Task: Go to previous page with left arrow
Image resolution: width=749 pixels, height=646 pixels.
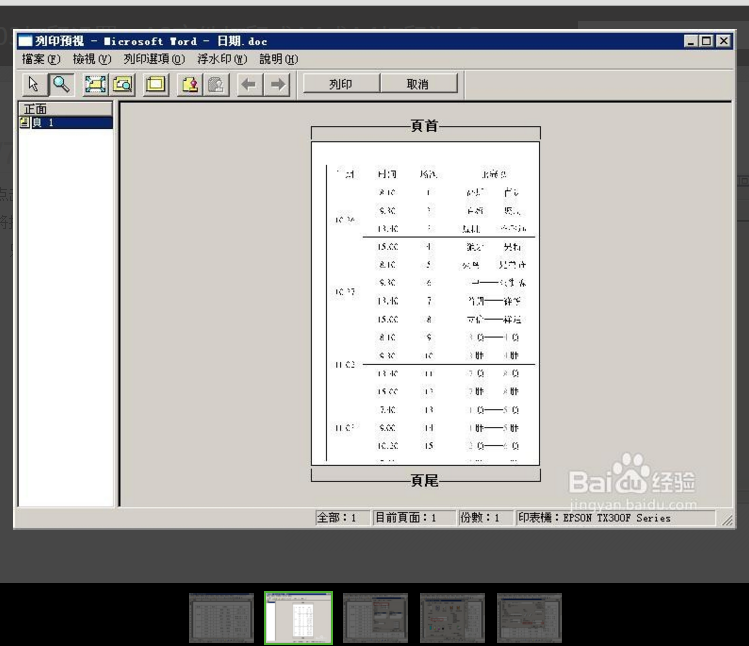Action: 249,85
